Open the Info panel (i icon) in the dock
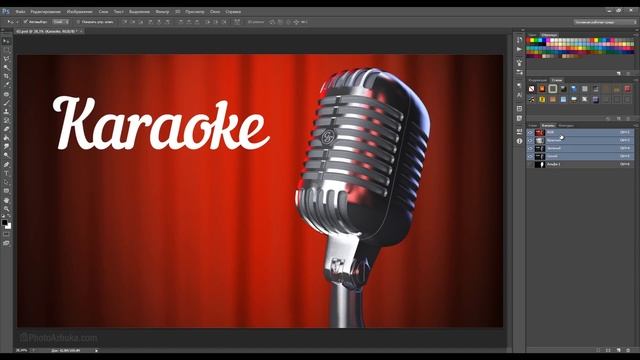640x360 pixels. coord(519,141)
